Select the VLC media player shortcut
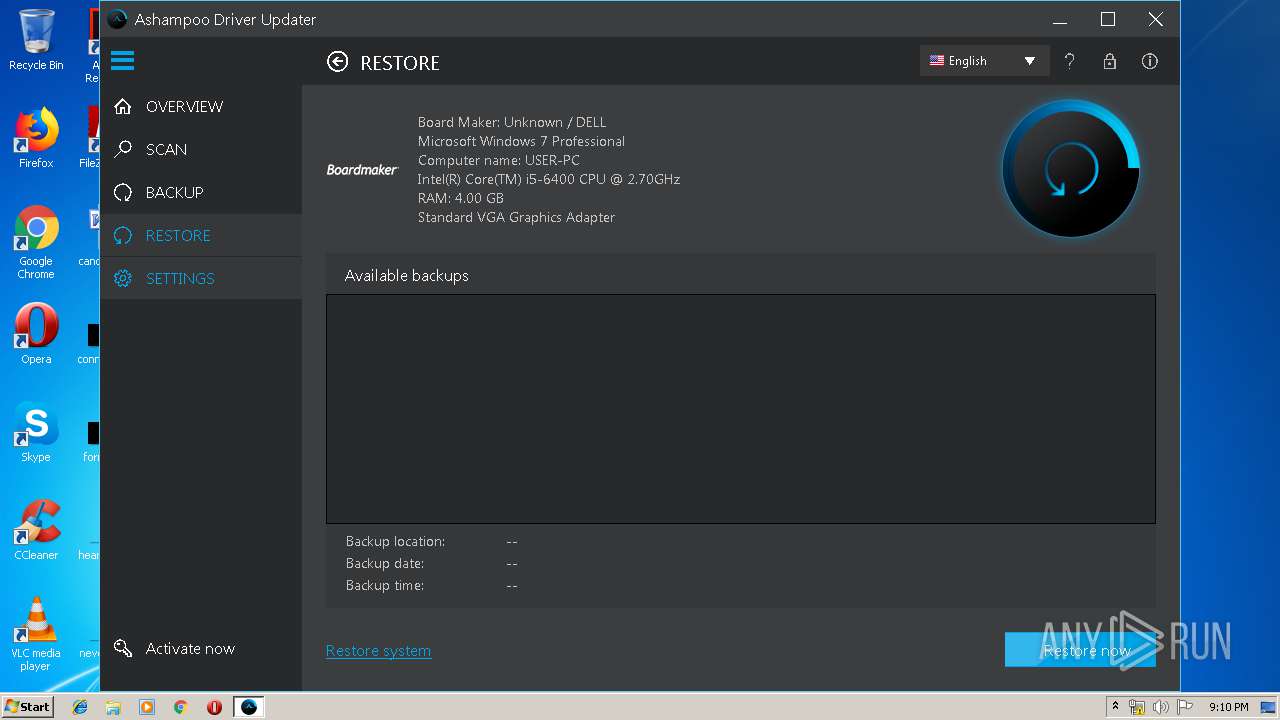The image size is (1280, 720). [36, 634]
